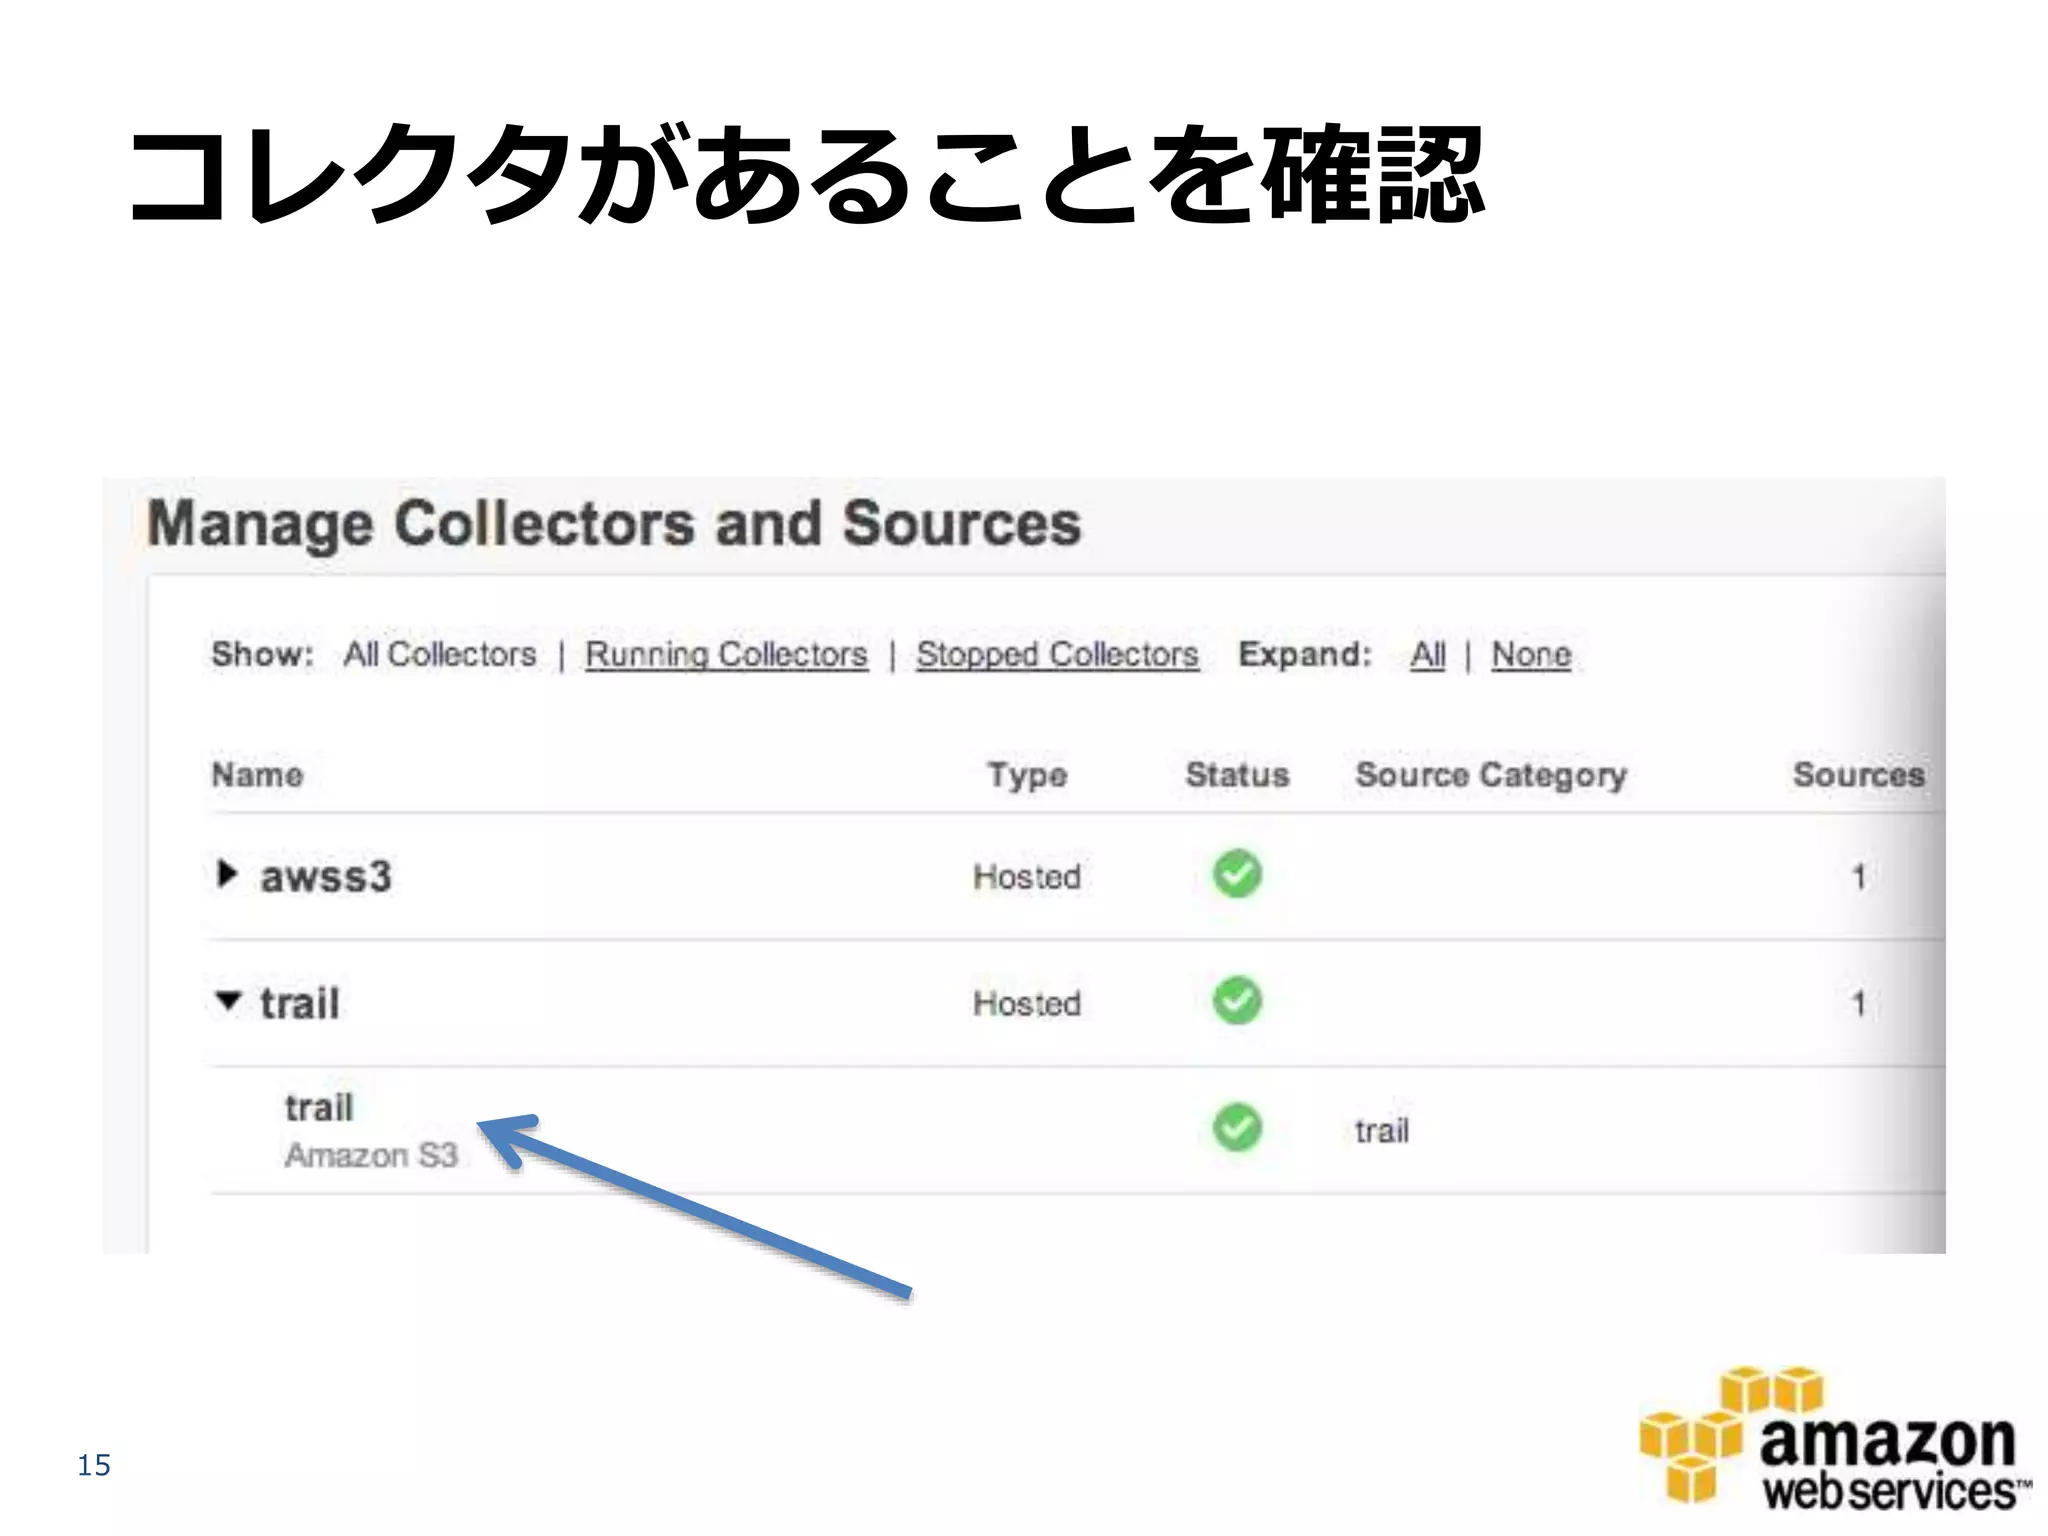
Task: Click the Amazon Web Services logo
Action: [x=1835, y=1438]
